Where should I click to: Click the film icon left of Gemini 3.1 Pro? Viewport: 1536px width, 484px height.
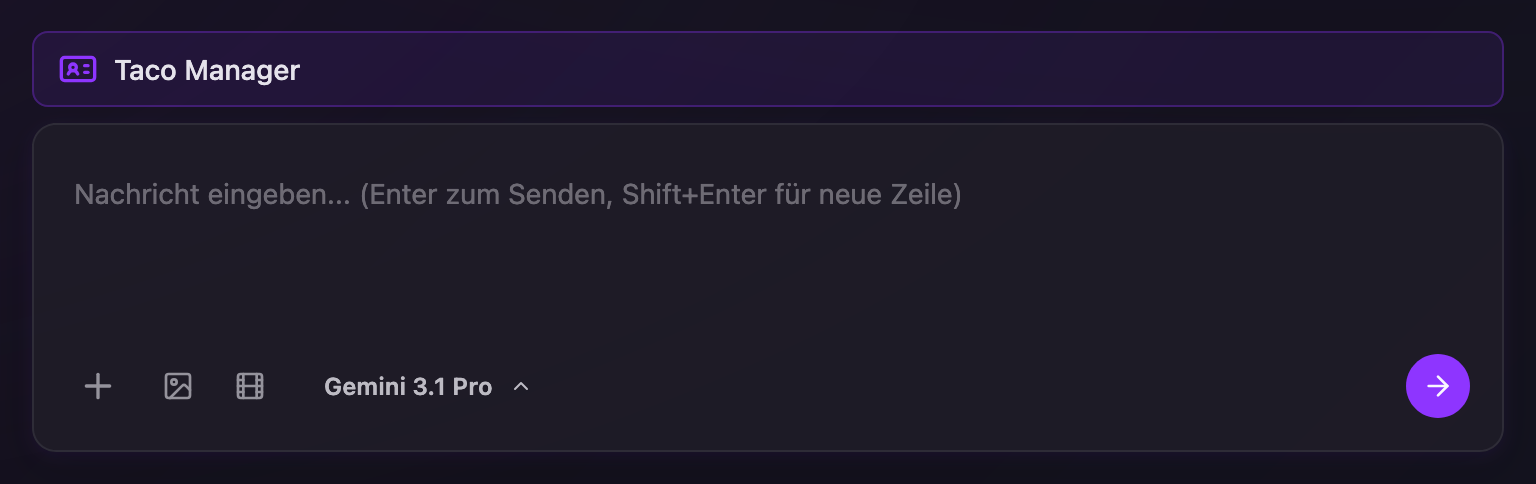pos(250,386)
